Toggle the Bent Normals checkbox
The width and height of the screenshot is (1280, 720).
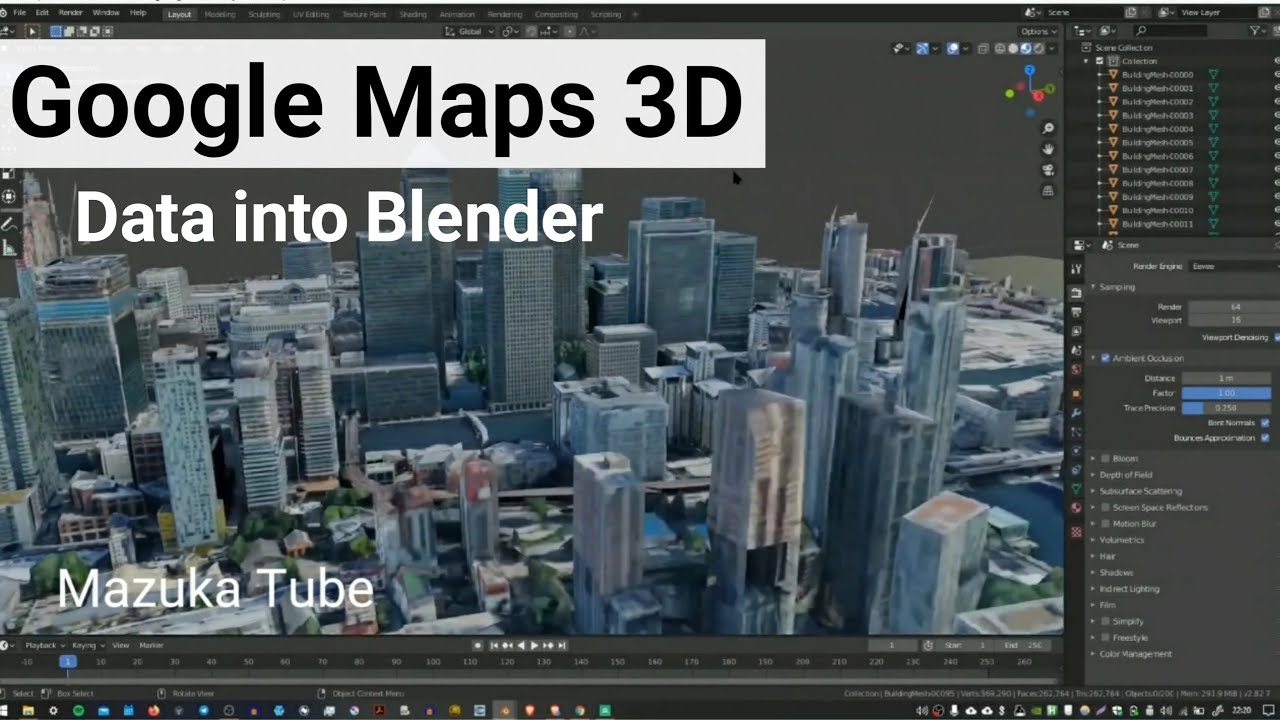1265,423
